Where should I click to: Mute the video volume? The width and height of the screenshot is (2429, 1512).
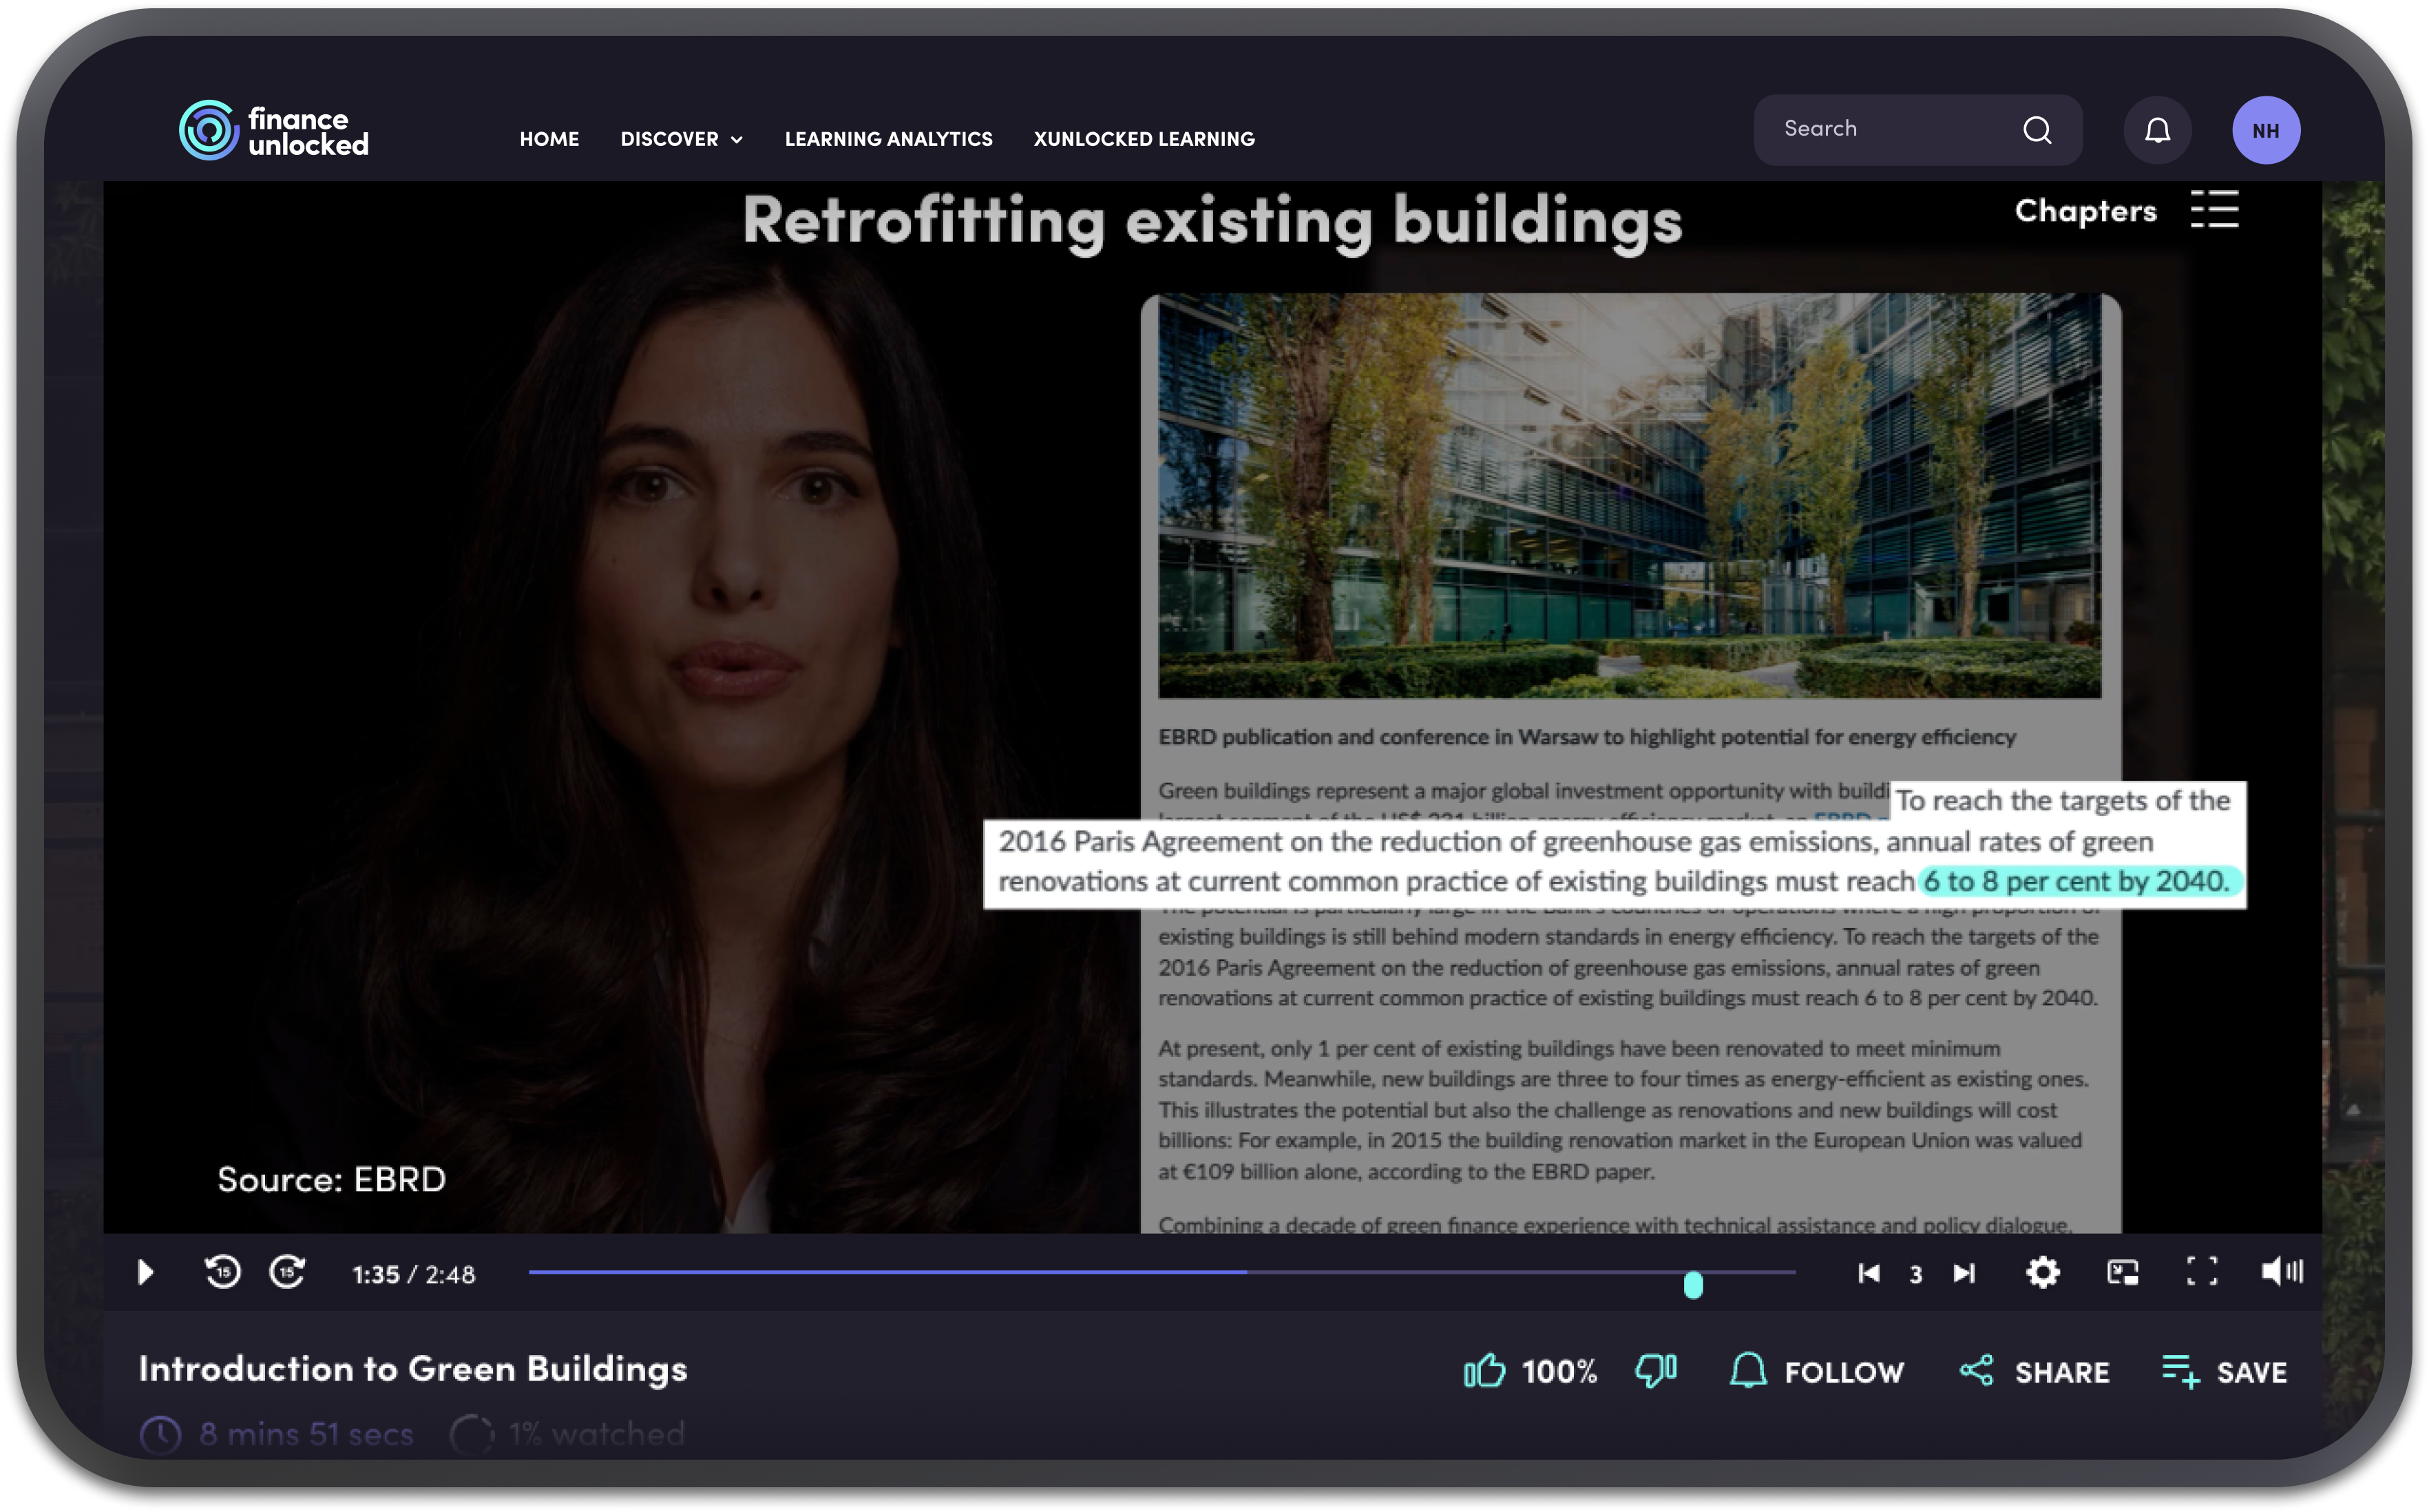point(2281,1272)
